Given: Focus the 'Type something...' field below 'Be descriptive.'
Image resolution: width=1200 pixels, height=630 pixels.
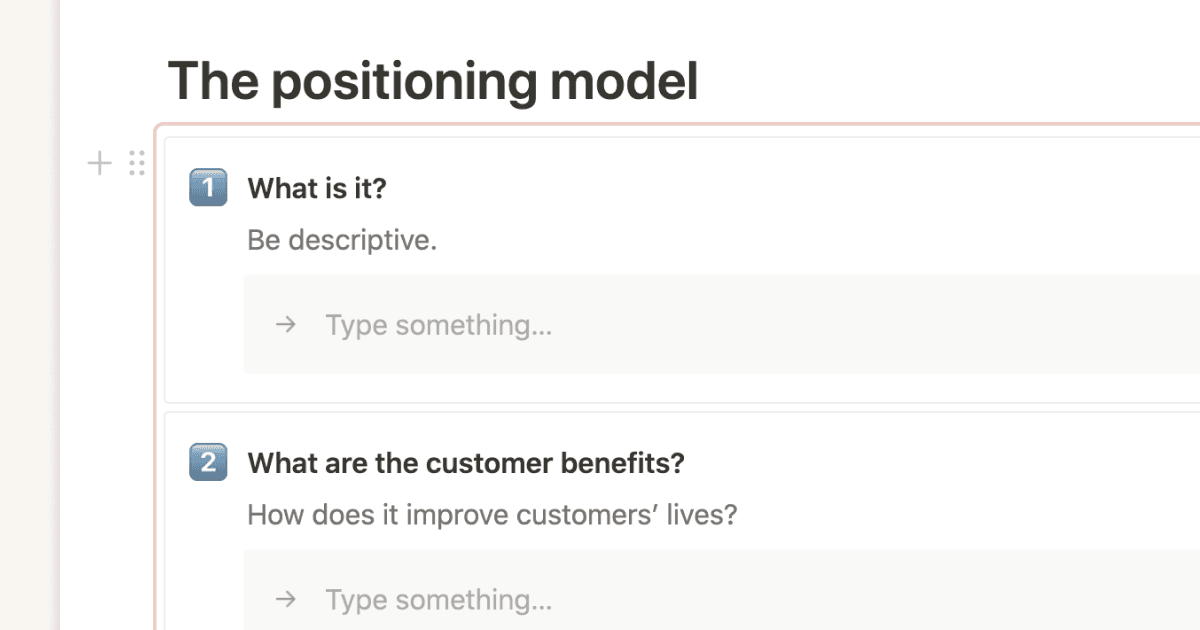Looking at the screenshot, I should [700, 325].
